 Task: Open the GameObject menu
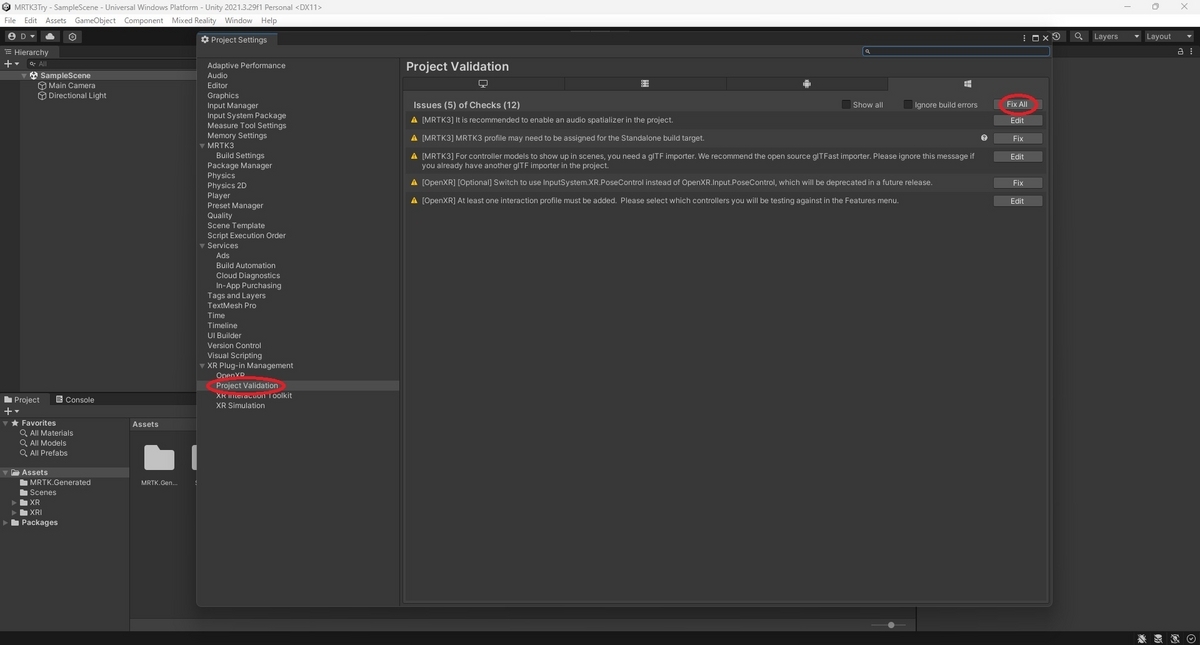(96, 20)
